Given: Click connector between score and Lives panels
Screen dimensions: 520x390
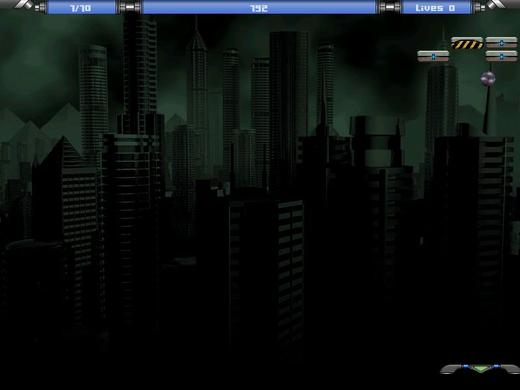Looking at the screenshot, I should [389, 7].
